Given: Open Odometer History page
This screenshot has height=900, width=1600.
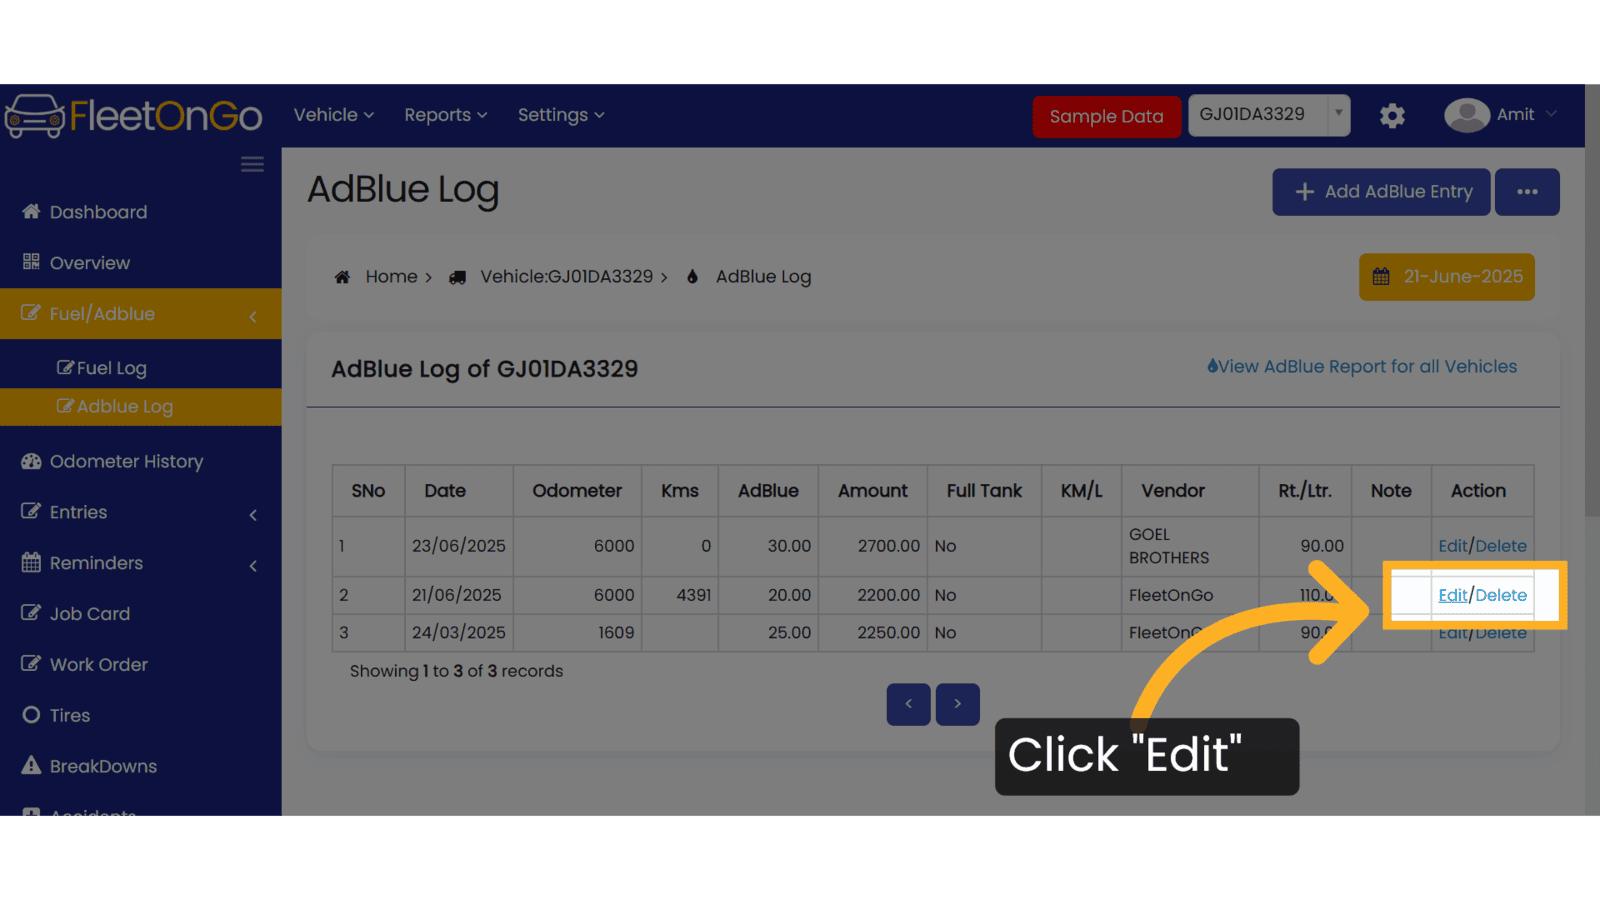Looking at the screenshot, I should [x=126, y=462].
